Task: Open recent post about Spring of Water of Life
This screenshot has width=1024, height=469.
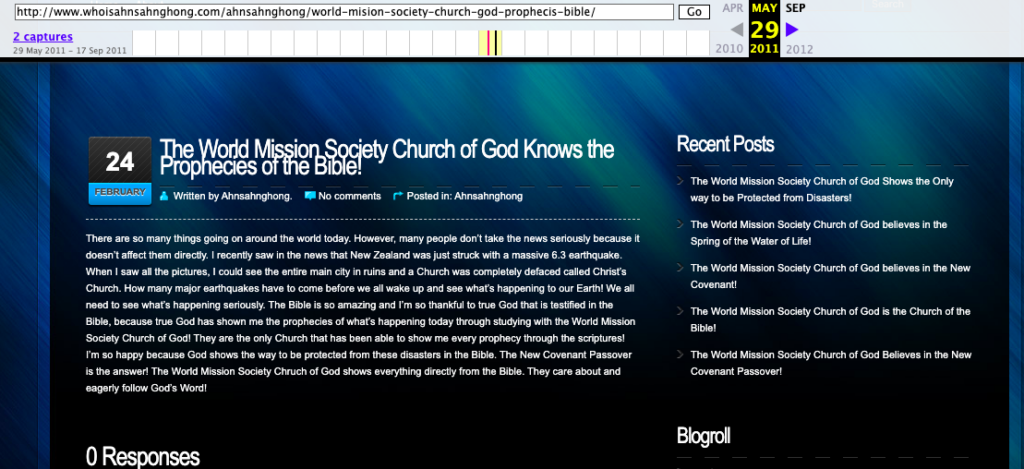Action: [818, 233]
